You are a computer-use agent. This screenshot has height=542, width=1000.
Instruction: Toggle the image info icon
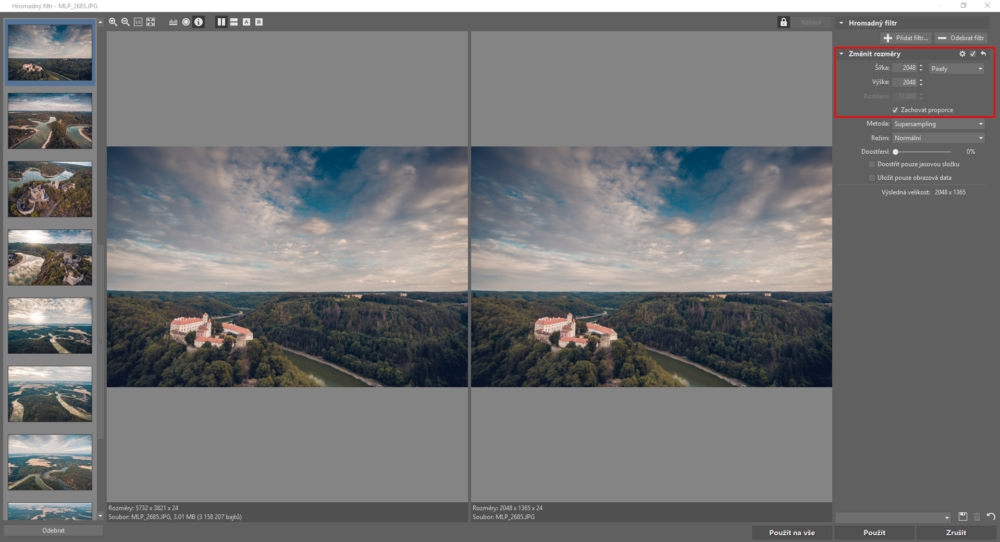tap(198, 22)
